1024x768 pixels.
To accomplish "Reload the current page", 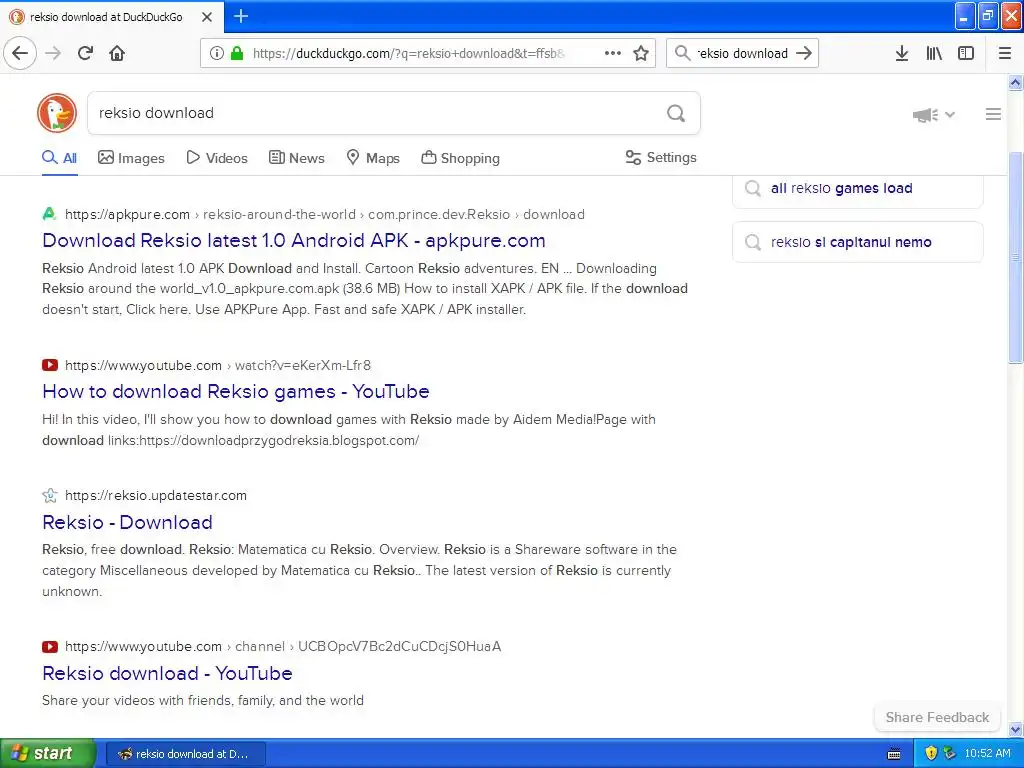I will click(x=85, y=53).
